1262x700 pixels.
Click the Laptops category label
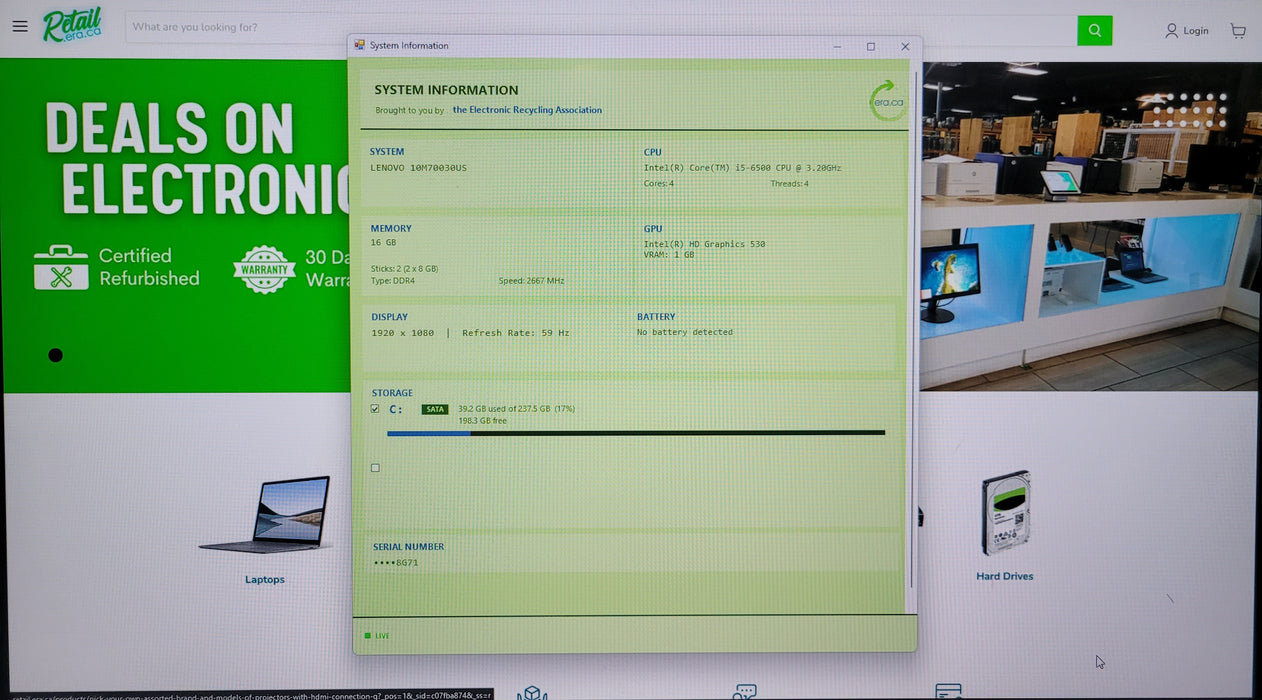[265, 580]
